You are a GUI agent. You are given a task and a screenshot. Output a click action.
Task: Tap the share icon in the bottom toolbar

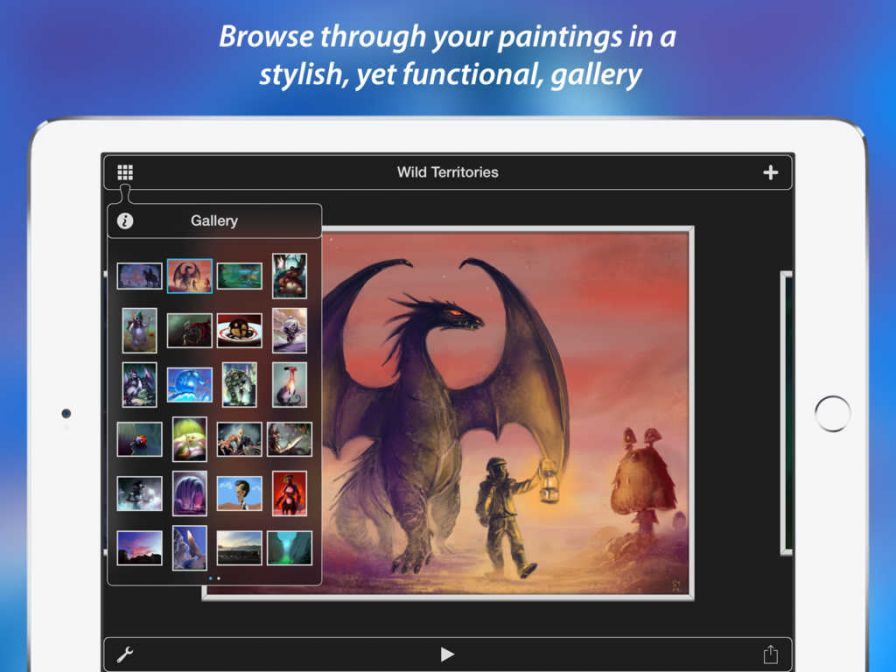(x=771, y=651)
